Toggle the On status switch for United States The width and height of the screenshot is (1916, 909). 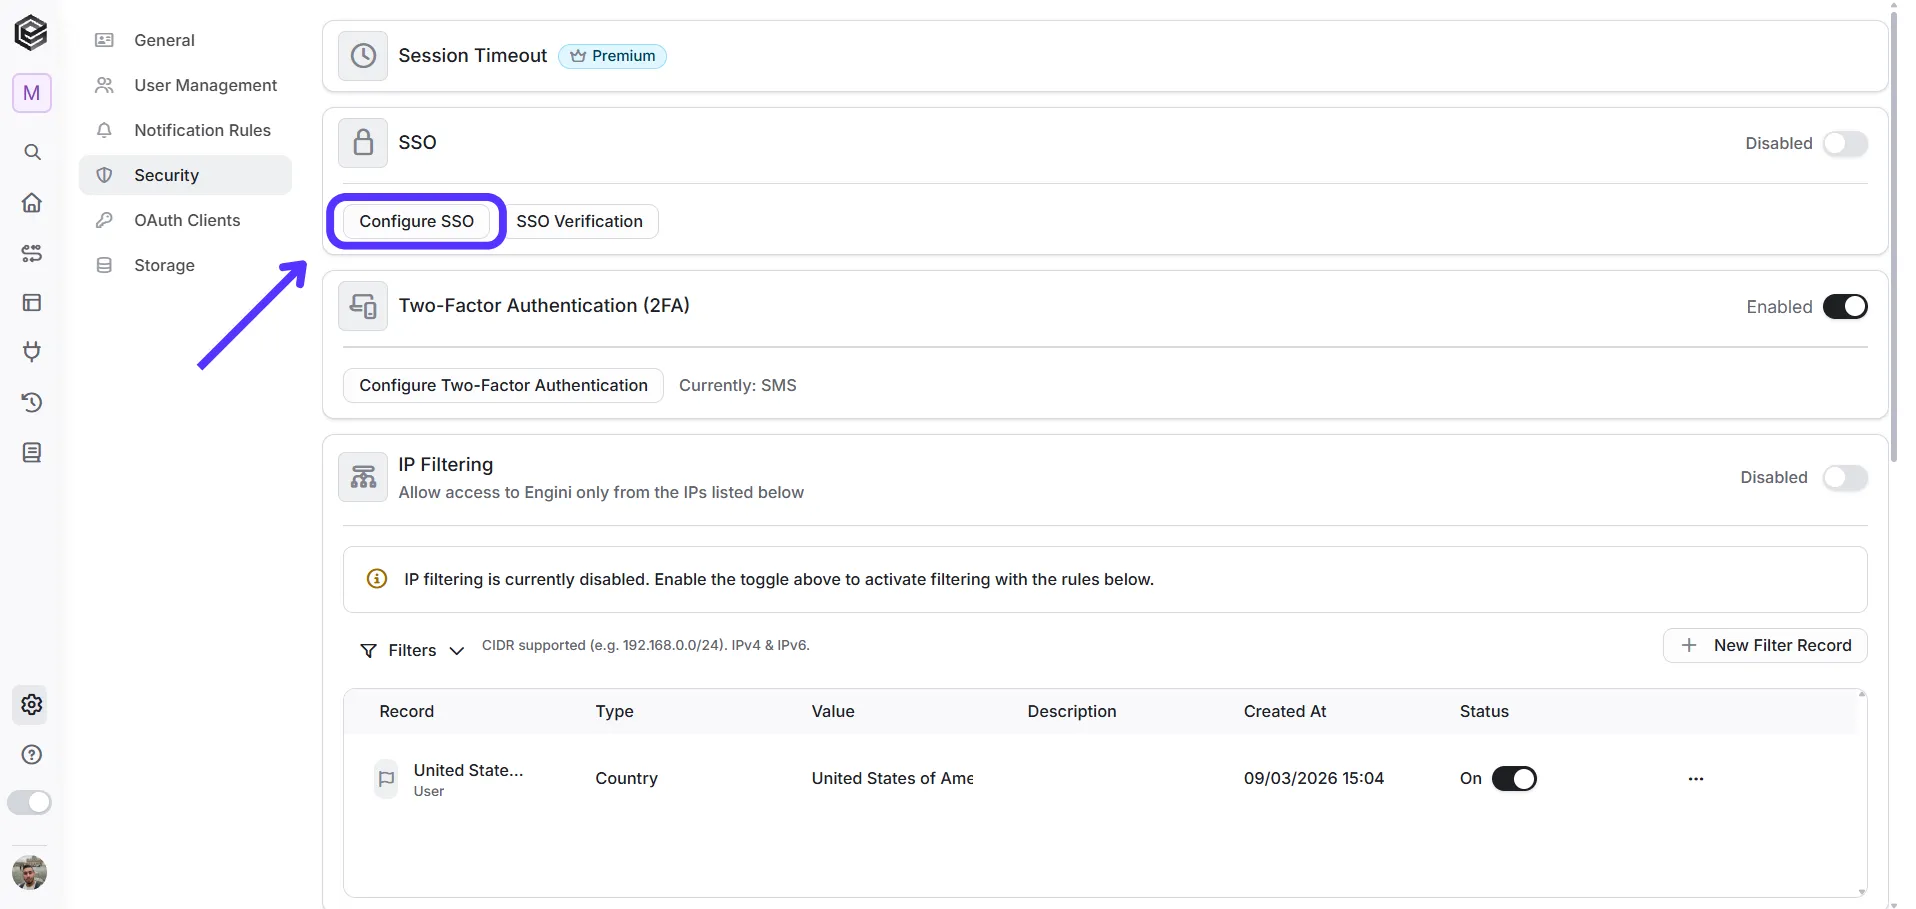(1514, 779)
